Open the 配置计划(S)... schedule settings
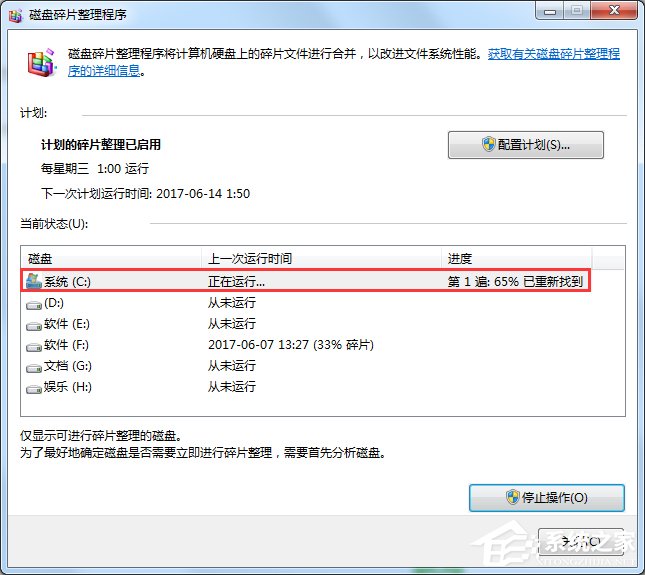The width and height of the screenshot is (645, 575). click(x=525, y=145)
